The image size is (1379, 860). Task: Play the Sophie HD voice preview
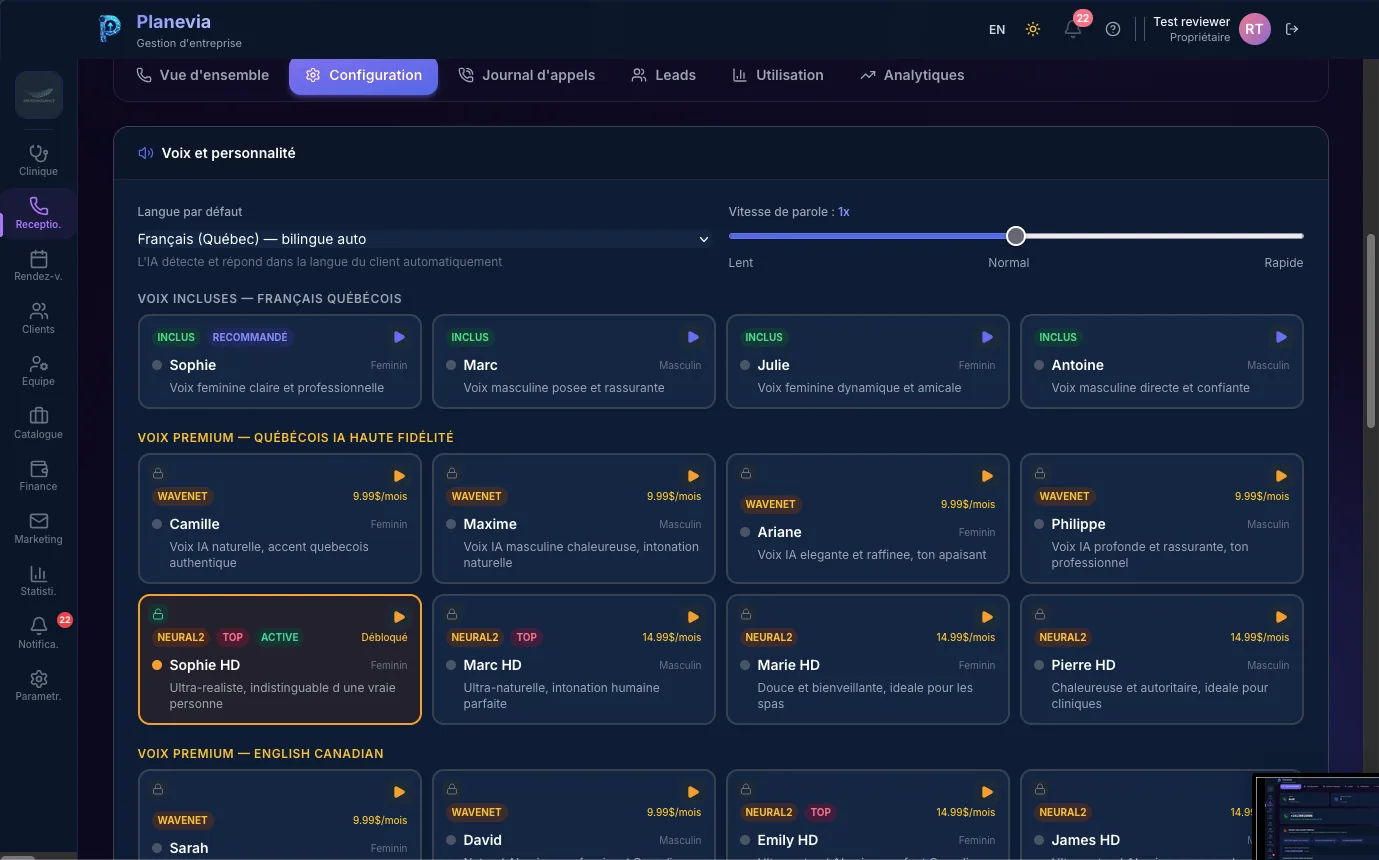[400, 617]
